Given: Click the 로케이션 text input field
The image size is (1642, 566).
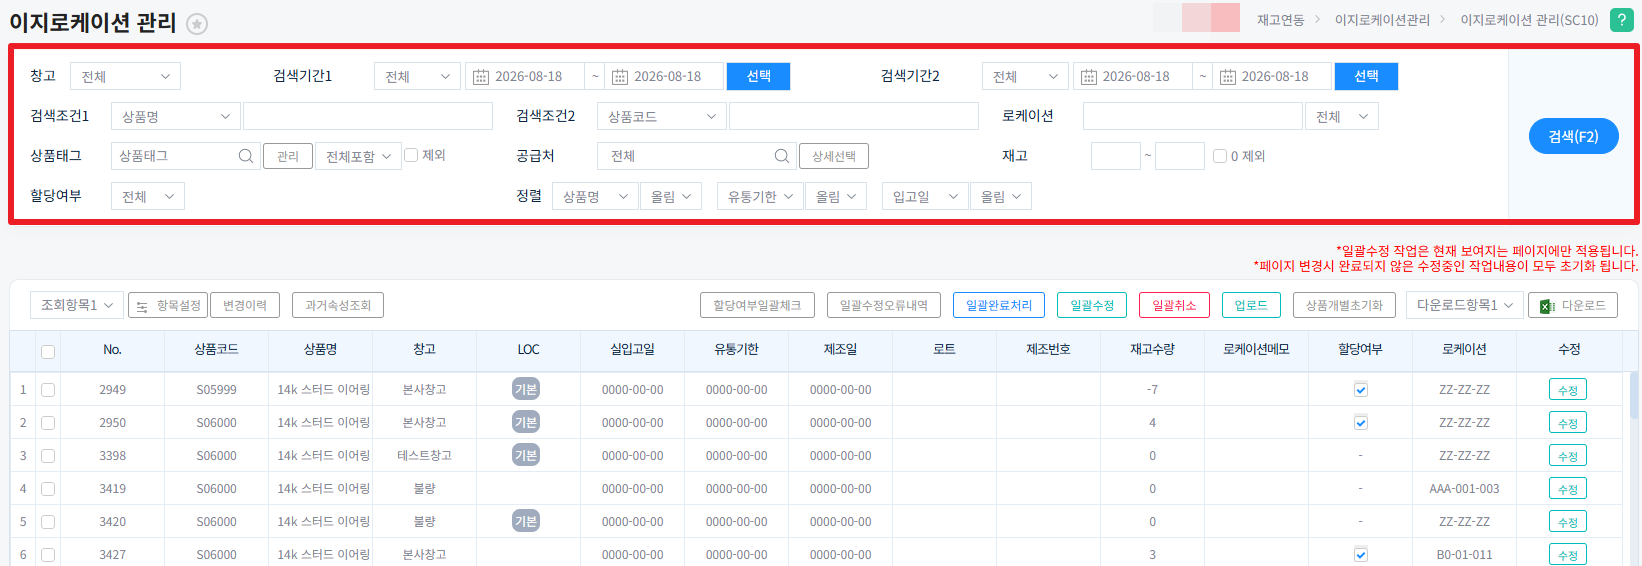Looking at the screenshot, I should coord(1192,116).
